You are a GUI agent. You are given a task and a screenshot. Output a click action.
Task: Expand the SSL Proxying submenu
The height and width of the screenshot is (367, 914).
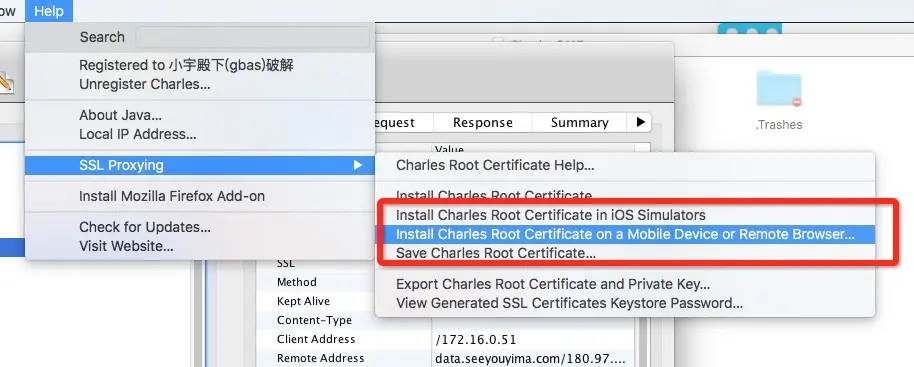coord(199,165)
